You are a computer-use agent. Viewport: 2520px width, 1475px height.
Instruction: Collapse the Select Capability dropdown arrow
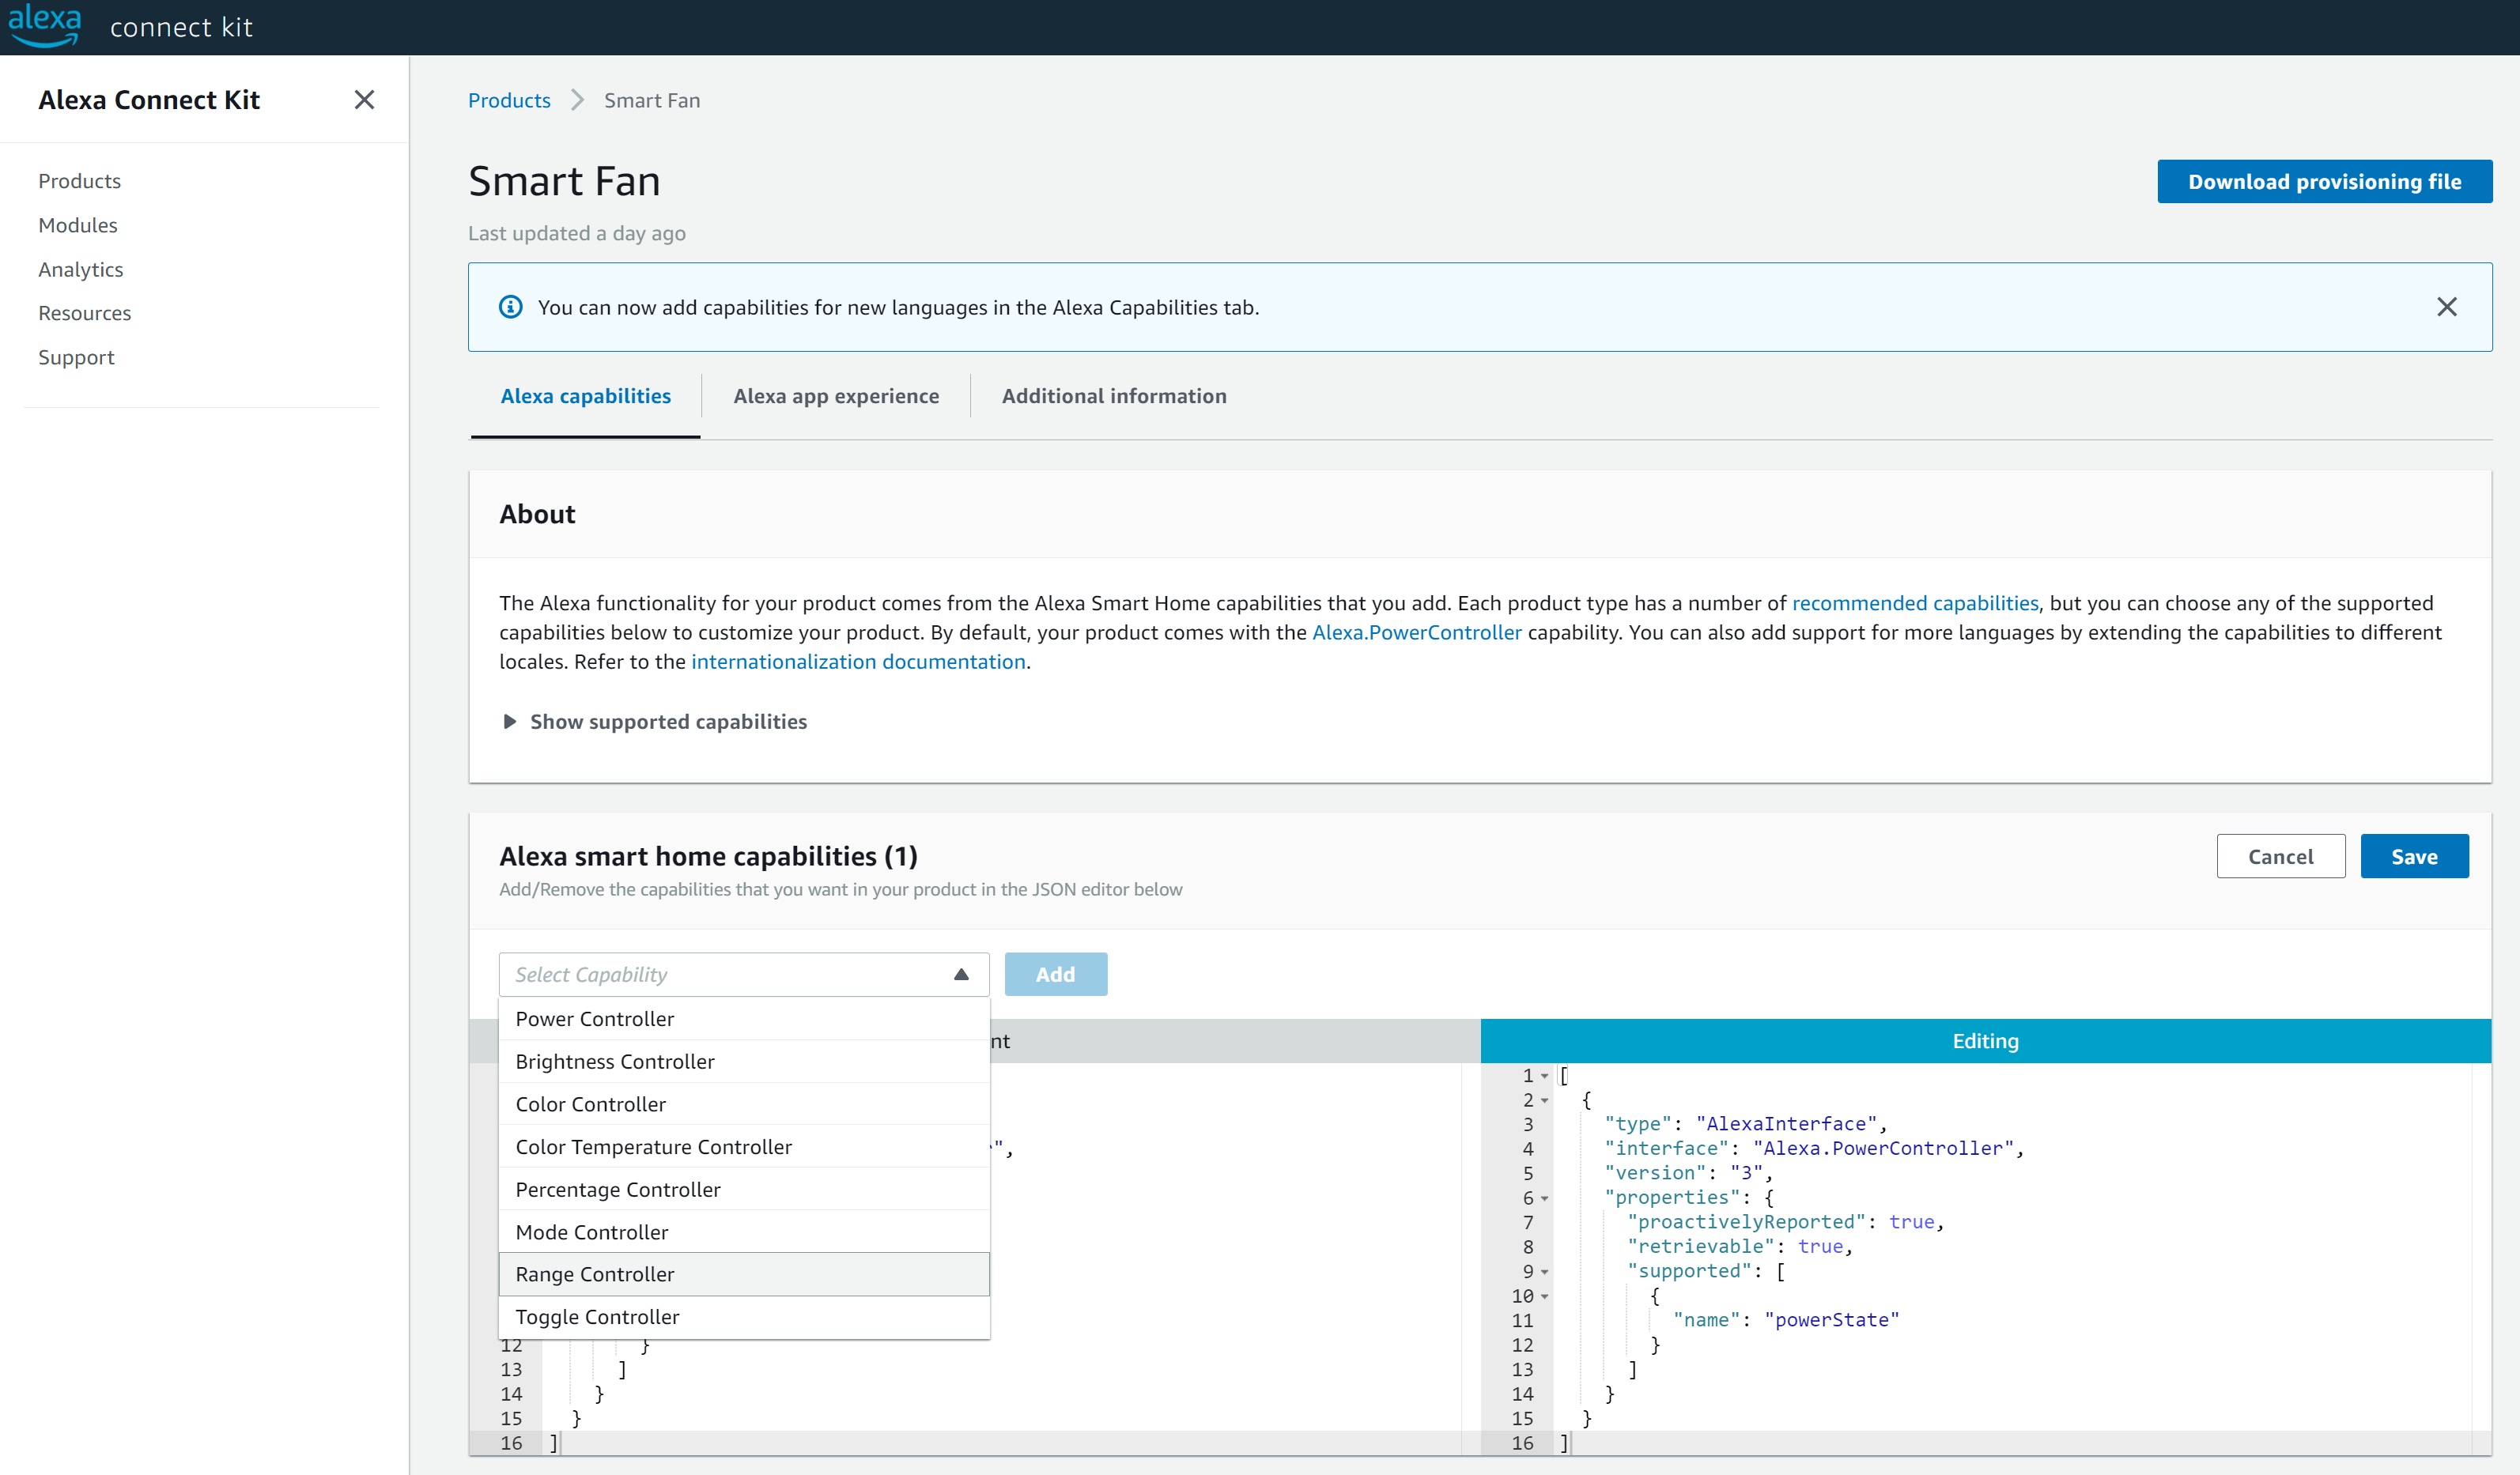click(961, 974)
